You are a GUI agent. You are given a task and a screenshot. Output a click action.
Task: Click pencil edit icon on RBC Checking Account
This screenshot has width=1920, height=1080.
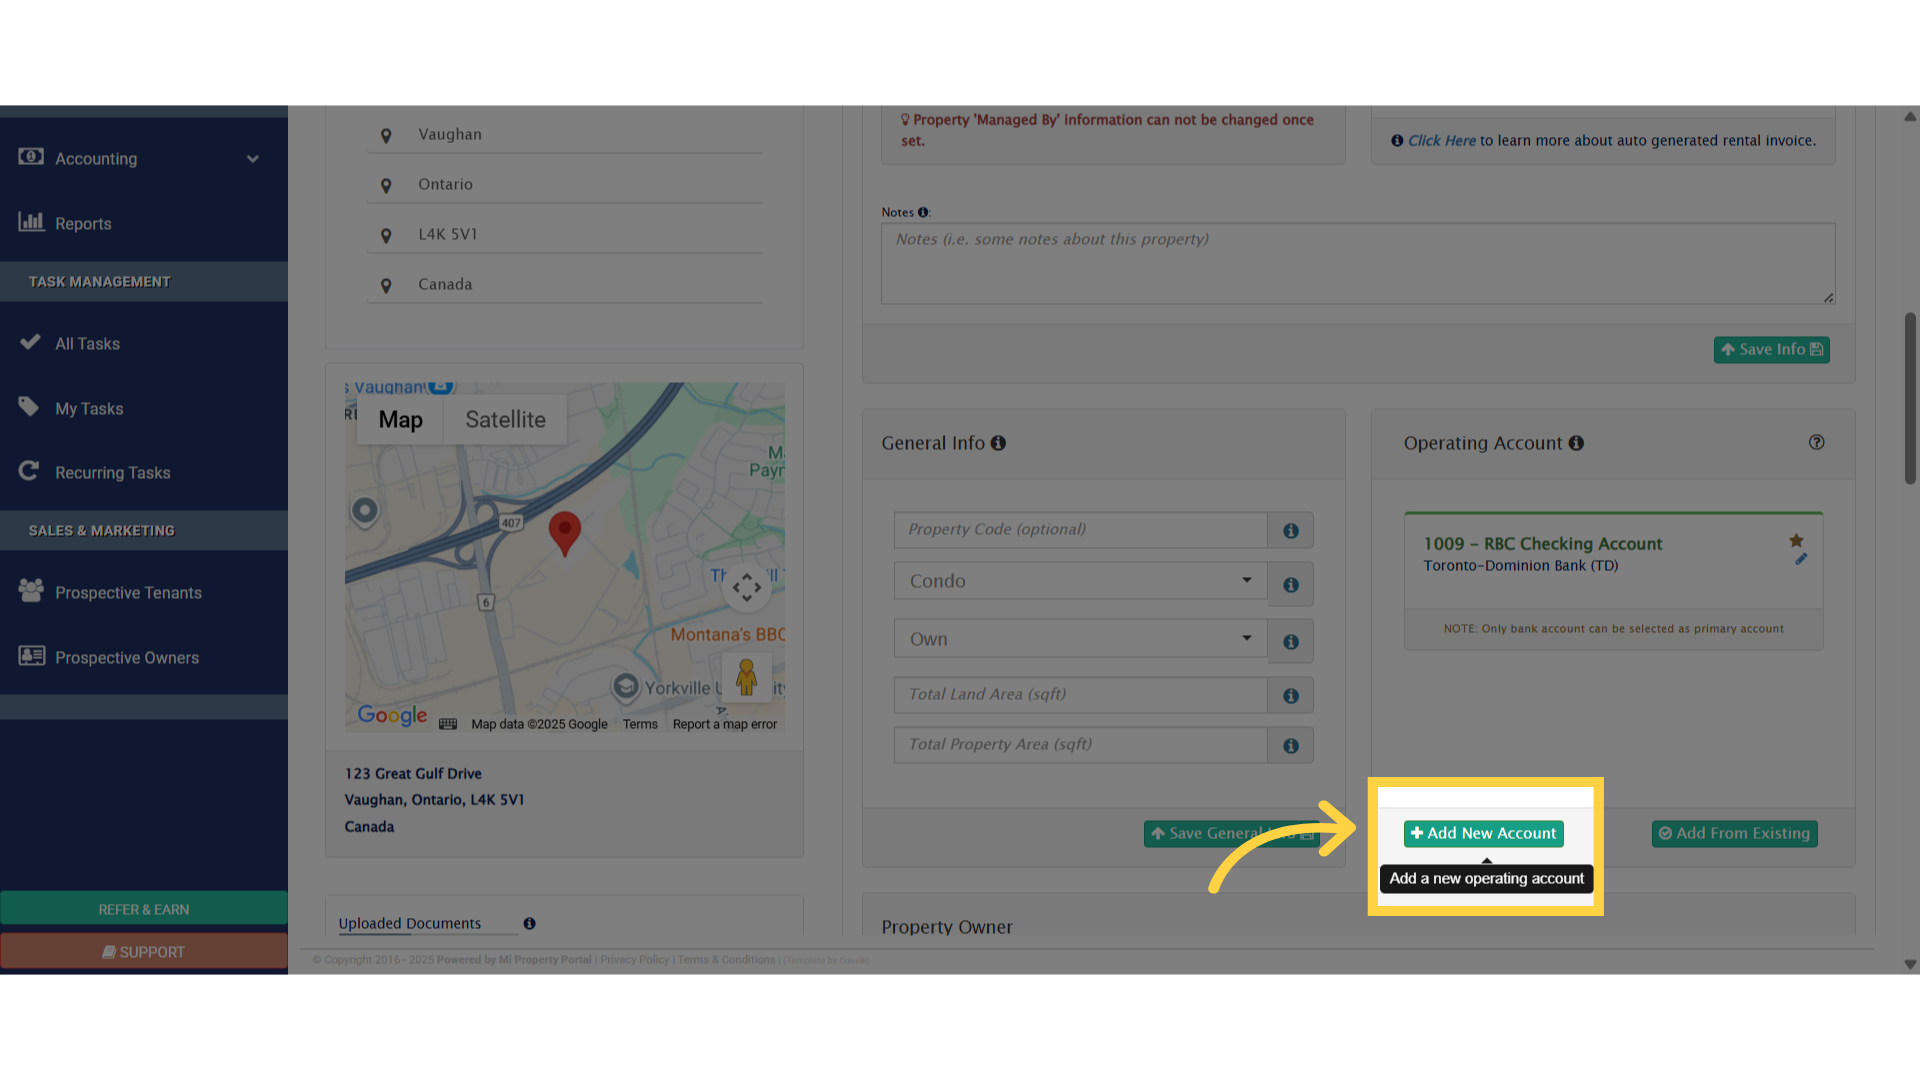(x=1801, y=559)
